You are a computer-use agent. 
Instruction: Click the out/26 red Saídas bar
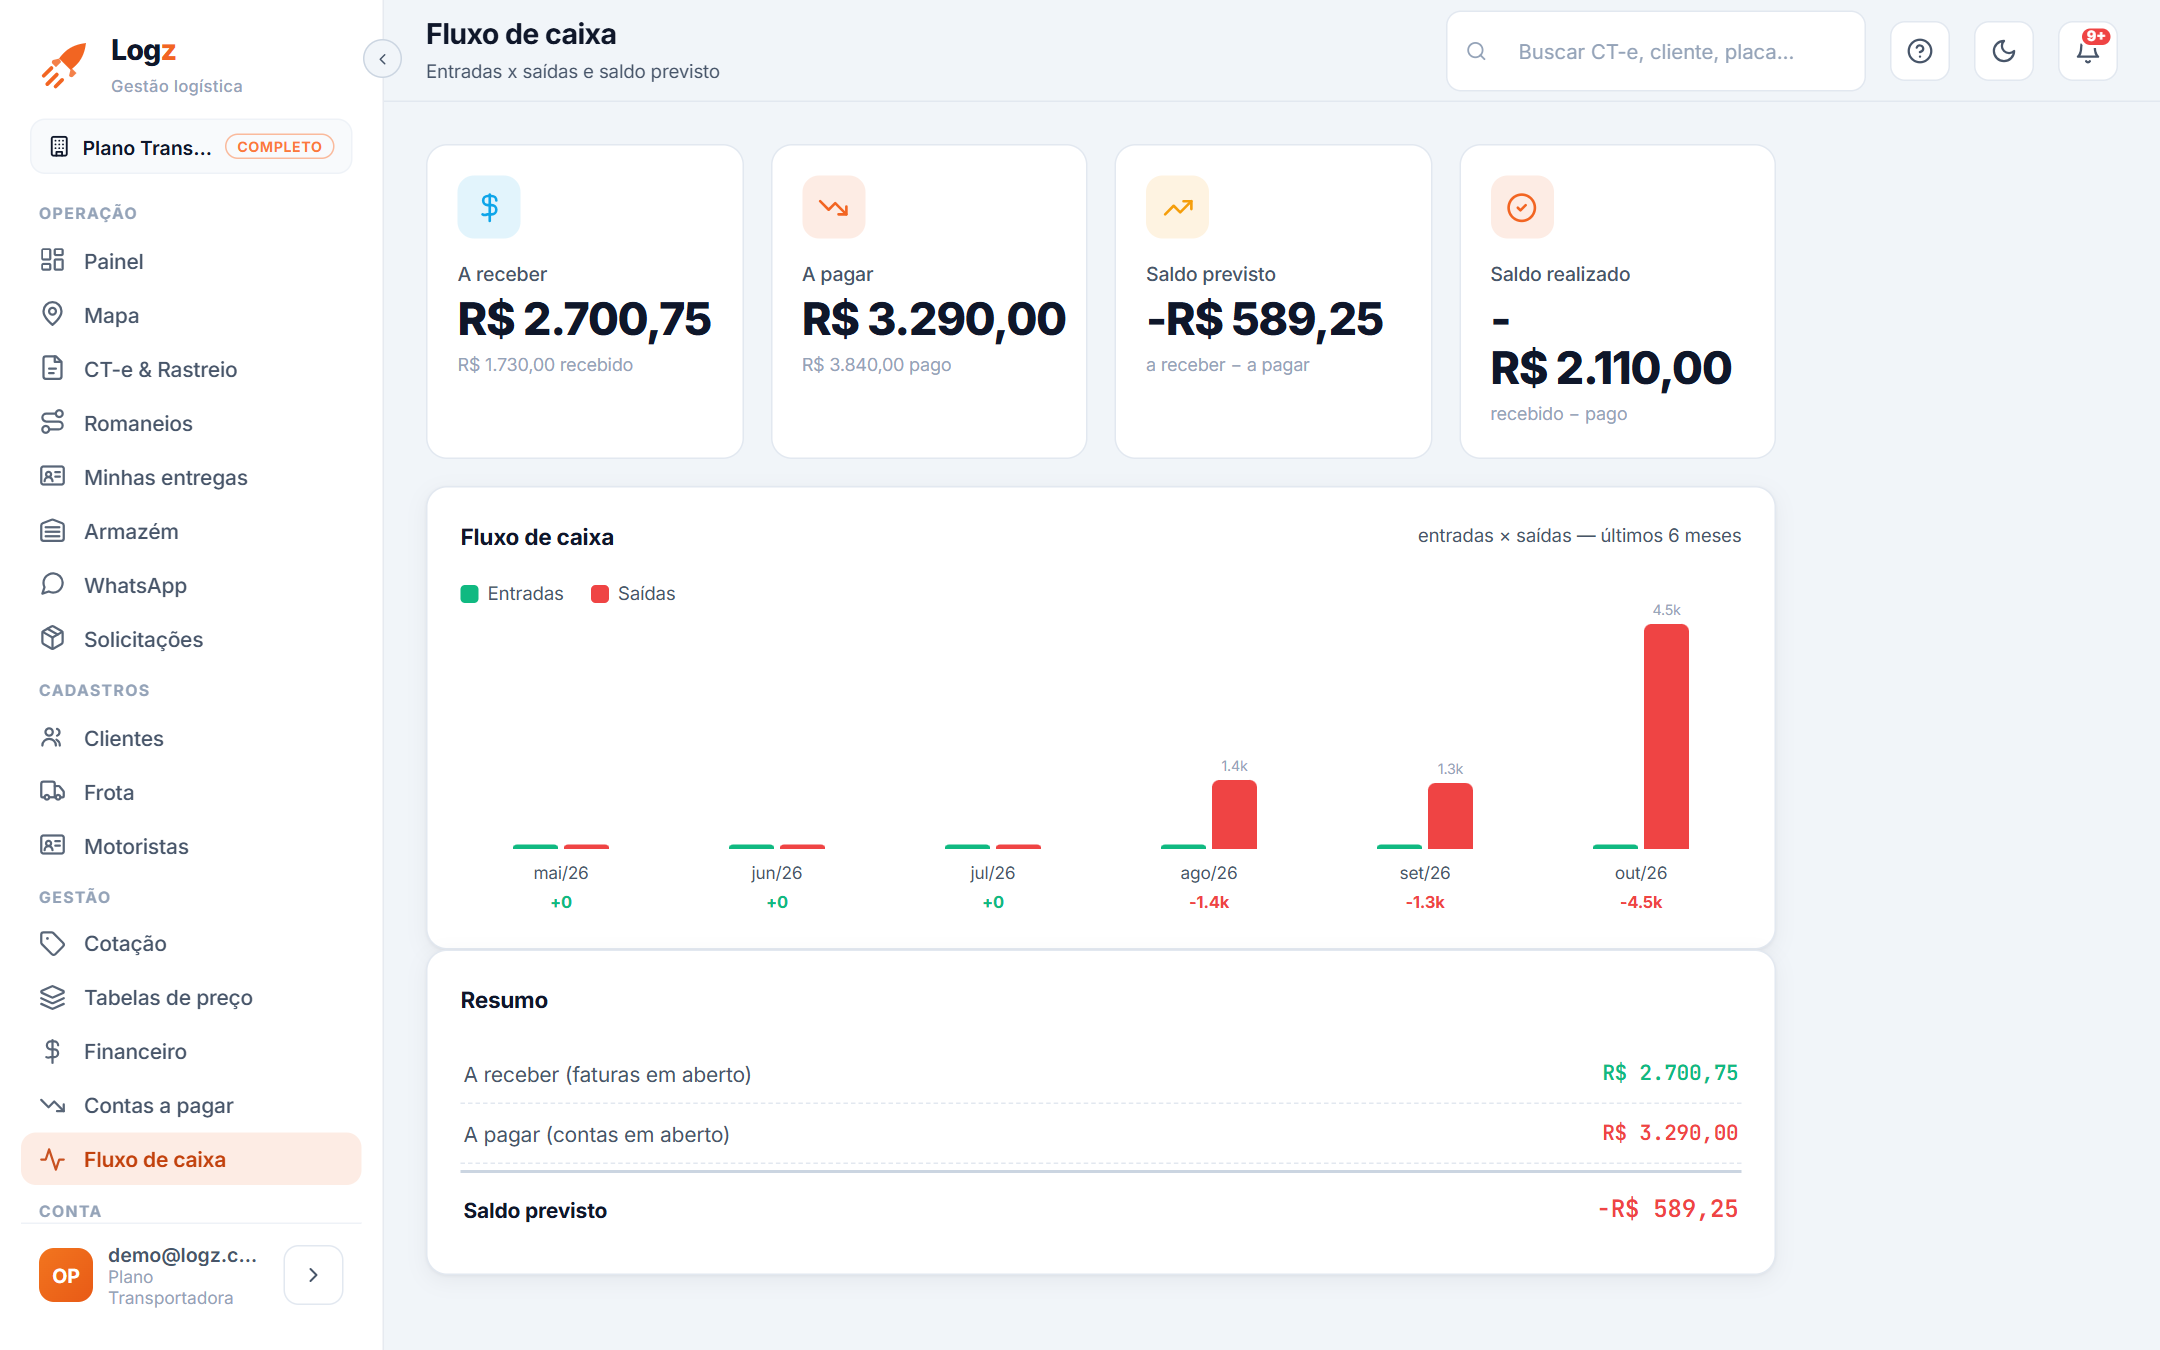[x=1666, y=737]
